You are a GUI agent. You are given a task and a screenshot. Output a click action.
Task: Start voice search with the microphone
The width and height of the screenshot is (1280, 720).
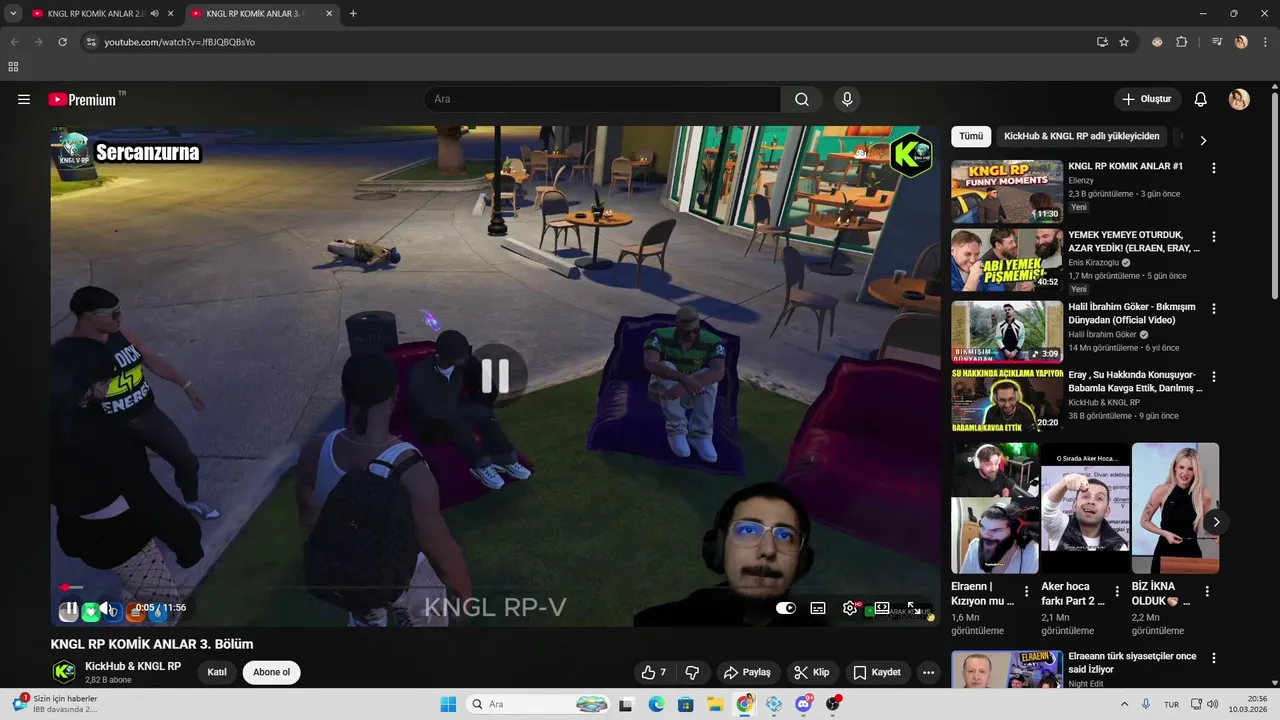(847, 99)
